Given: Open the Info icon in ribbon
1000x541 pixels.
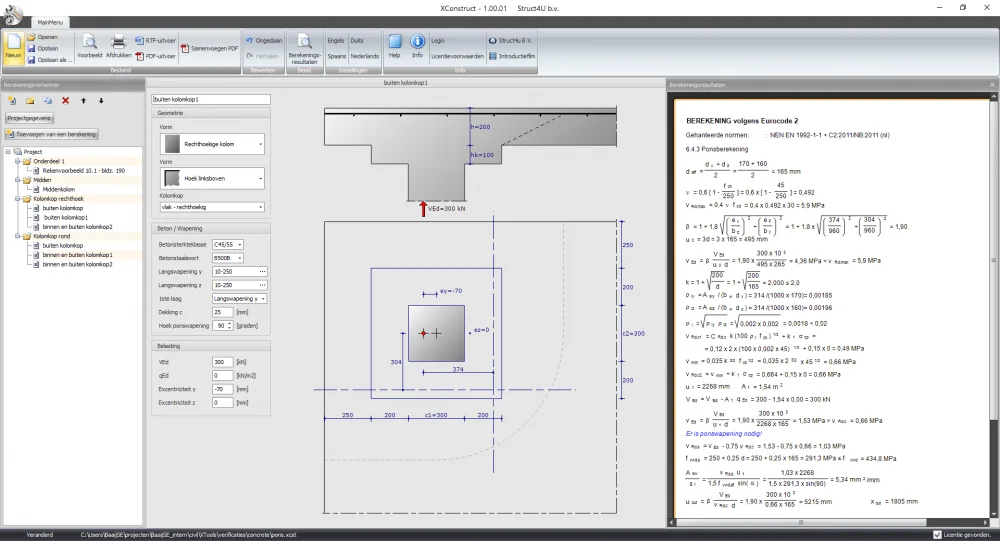Looking at the screenshot, I should (x=417, y=47).
